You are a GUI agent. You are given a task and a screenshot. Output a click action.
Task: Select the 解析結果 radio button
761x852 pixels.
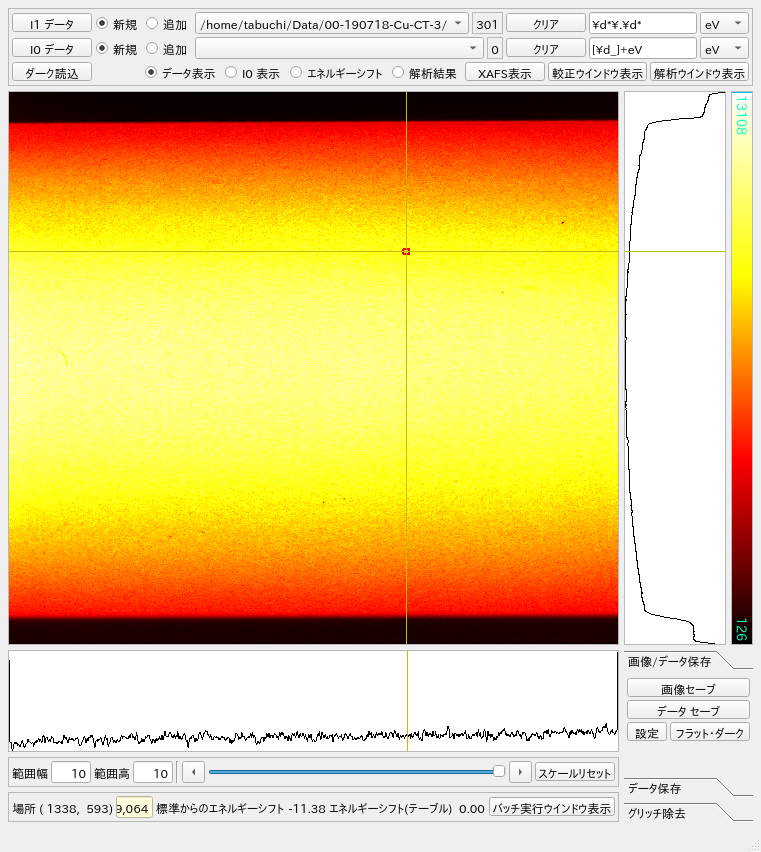point(398,72)
